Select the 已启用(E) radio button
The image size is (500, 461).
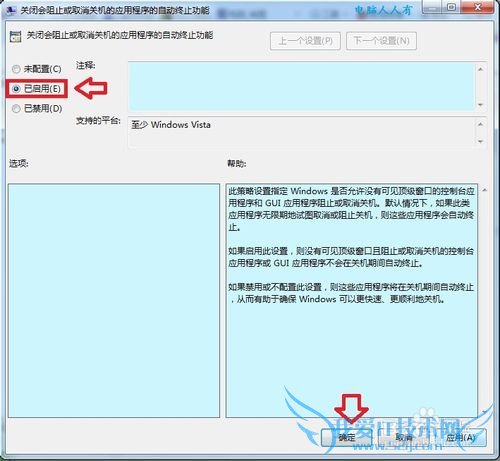click(37, 89)
